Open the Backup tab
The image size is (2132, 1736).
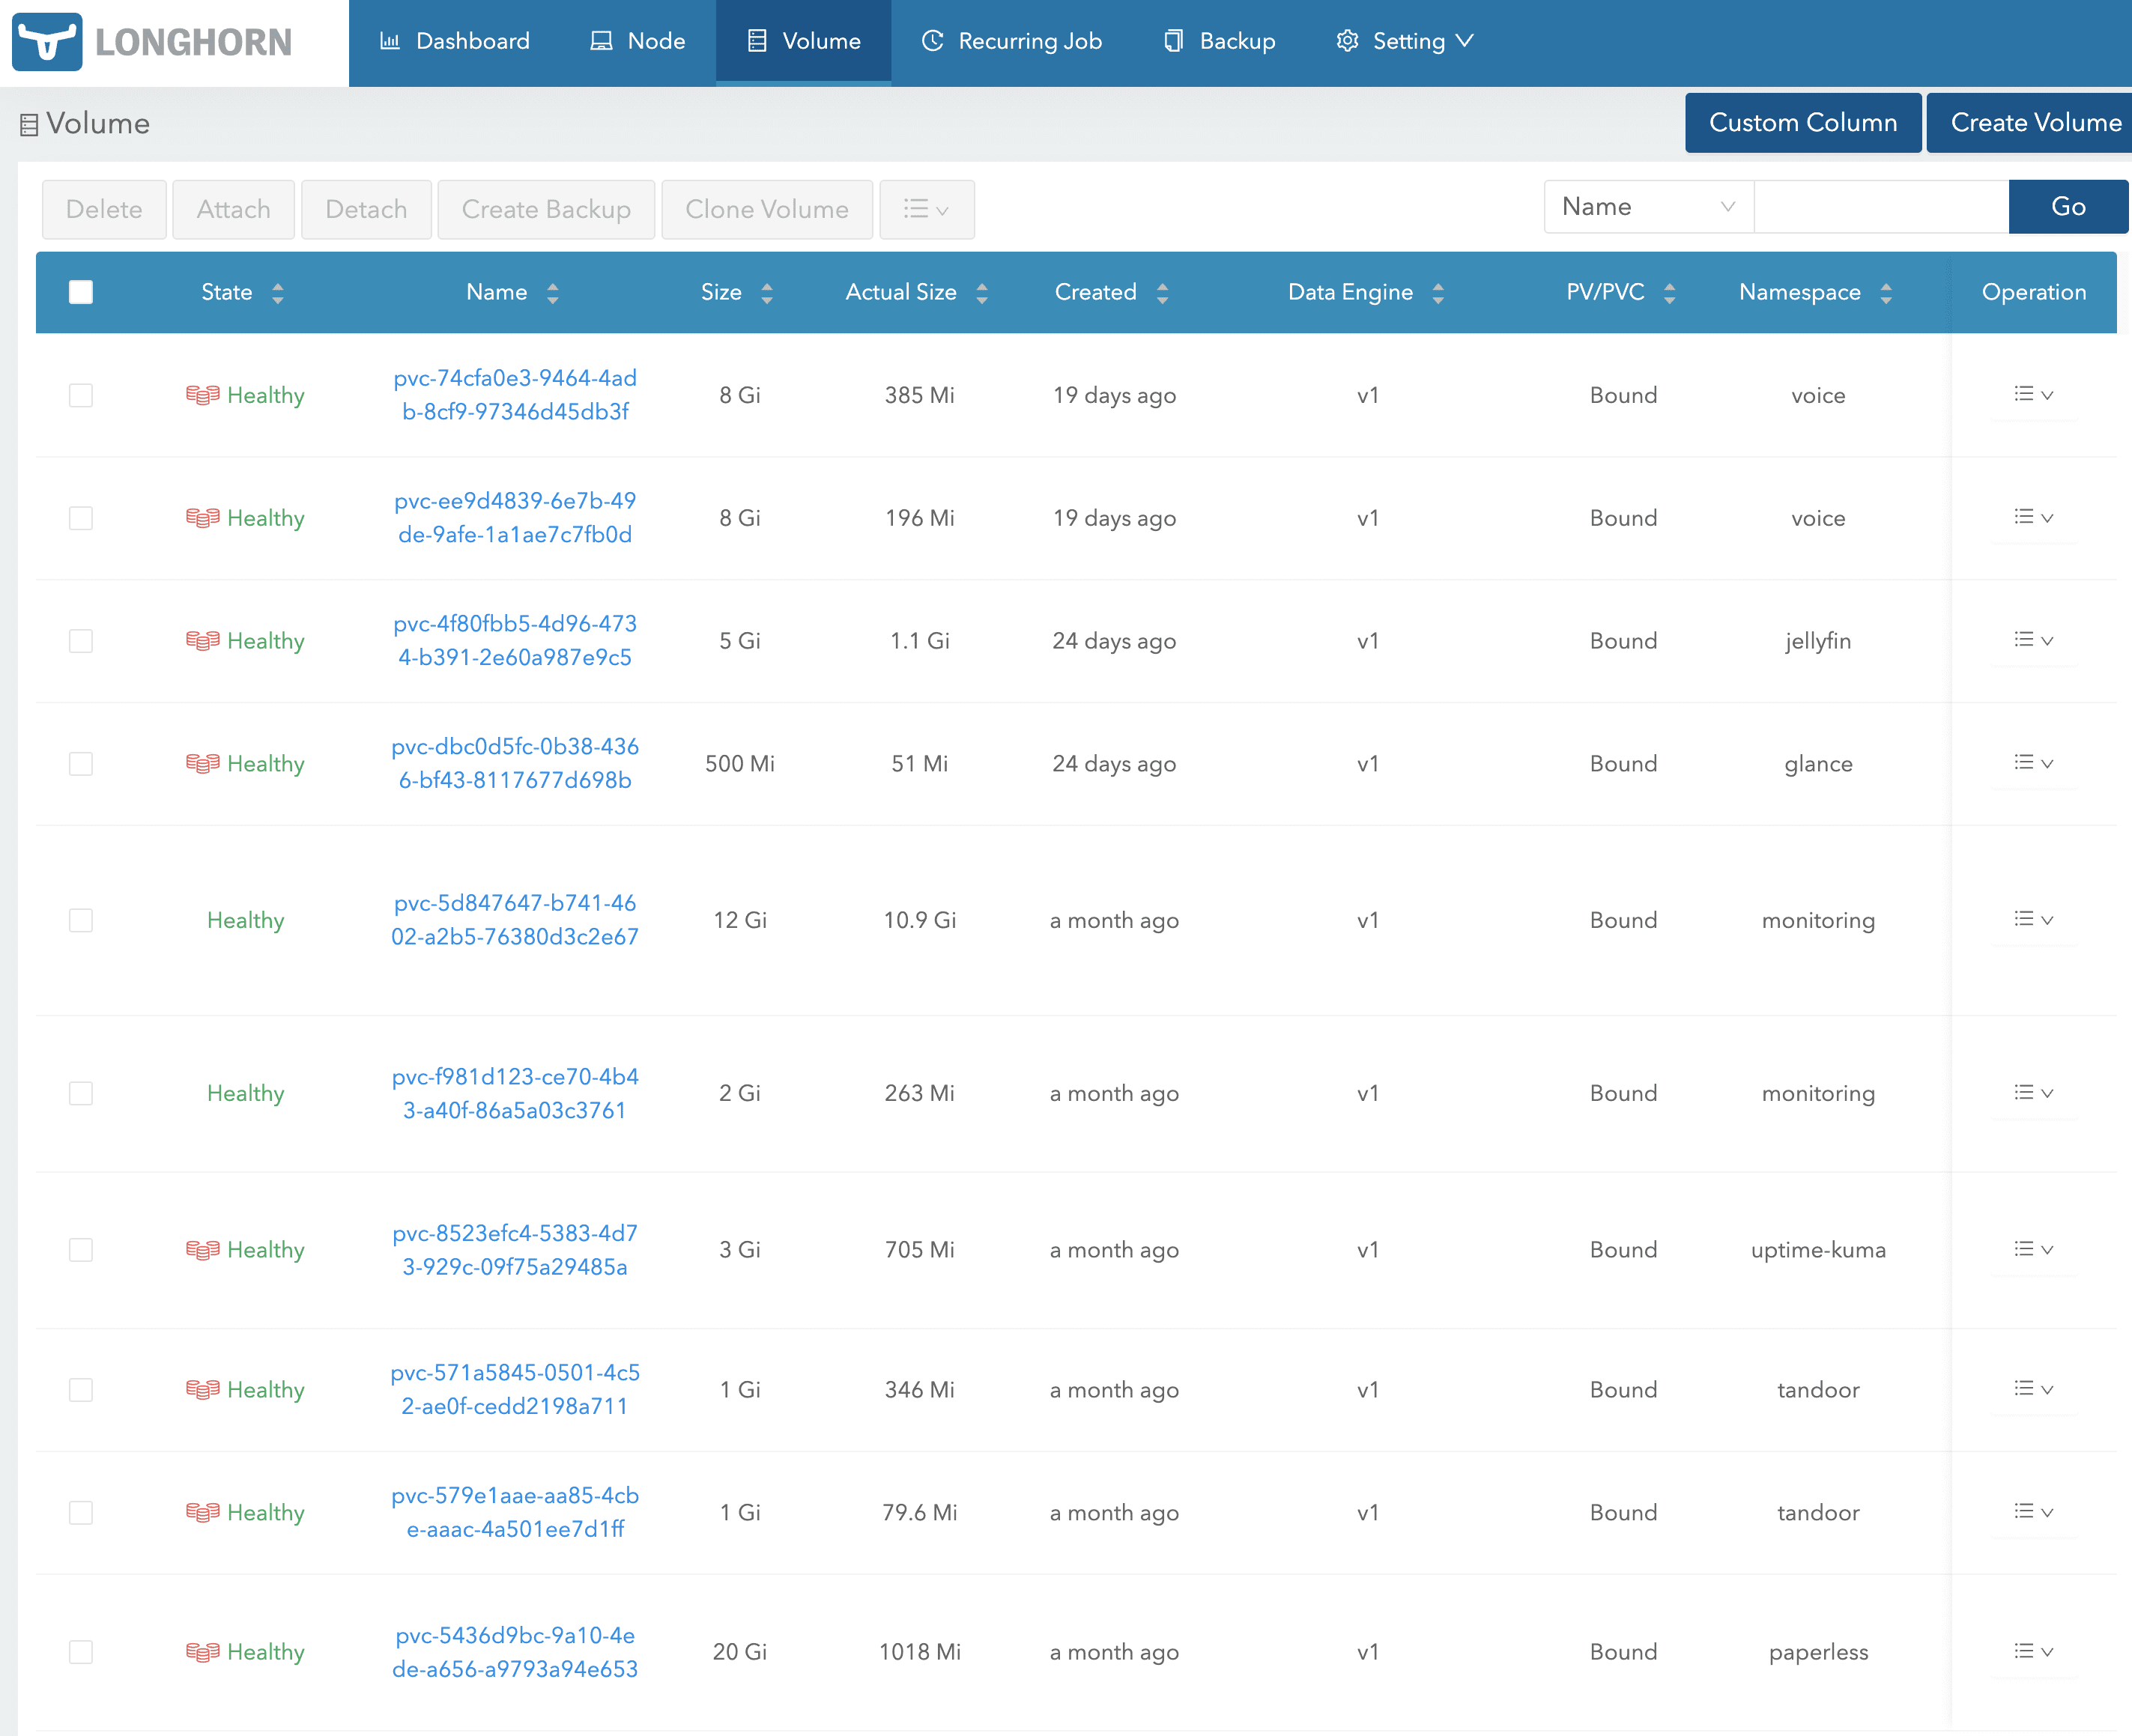click(1220, 41)
